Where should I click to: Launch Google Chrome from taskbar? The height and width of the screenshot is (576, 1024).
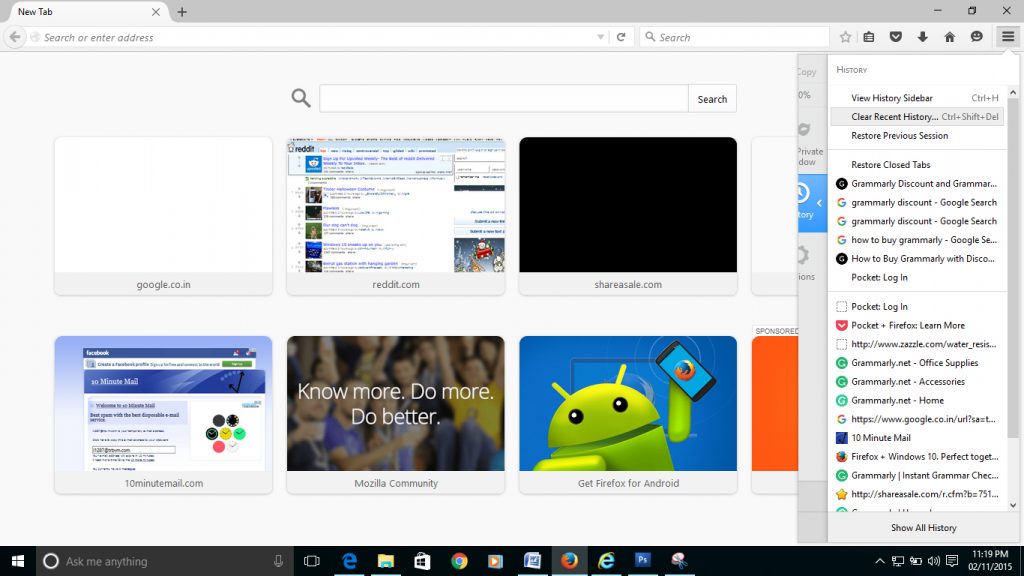pos(459,561)
